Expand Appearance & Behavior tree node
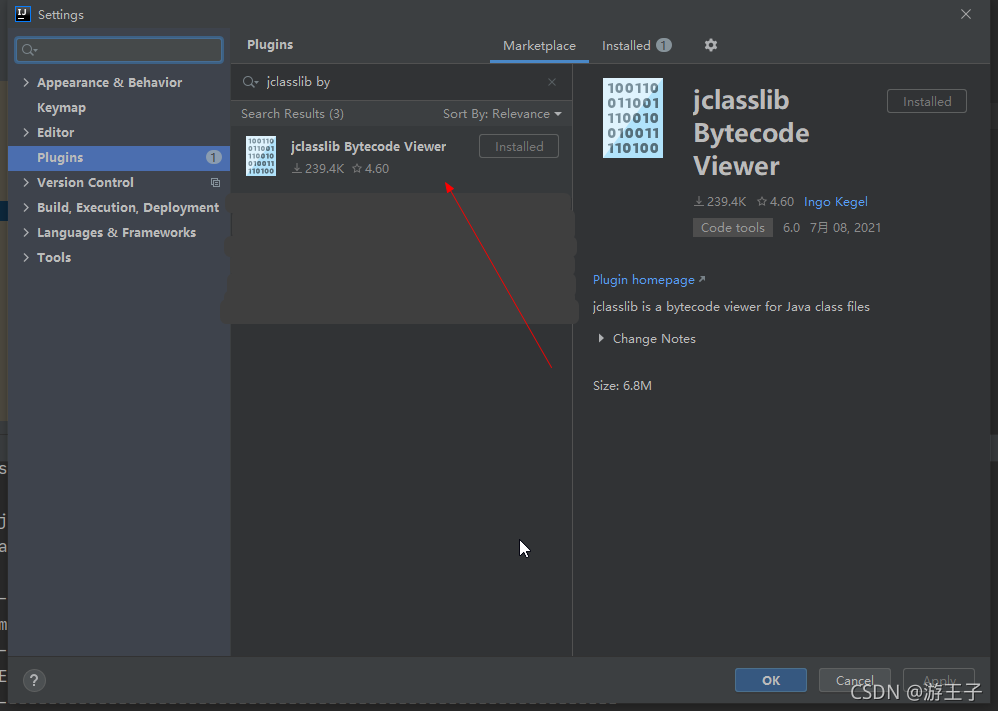The image size is (998, 711). 26,82
